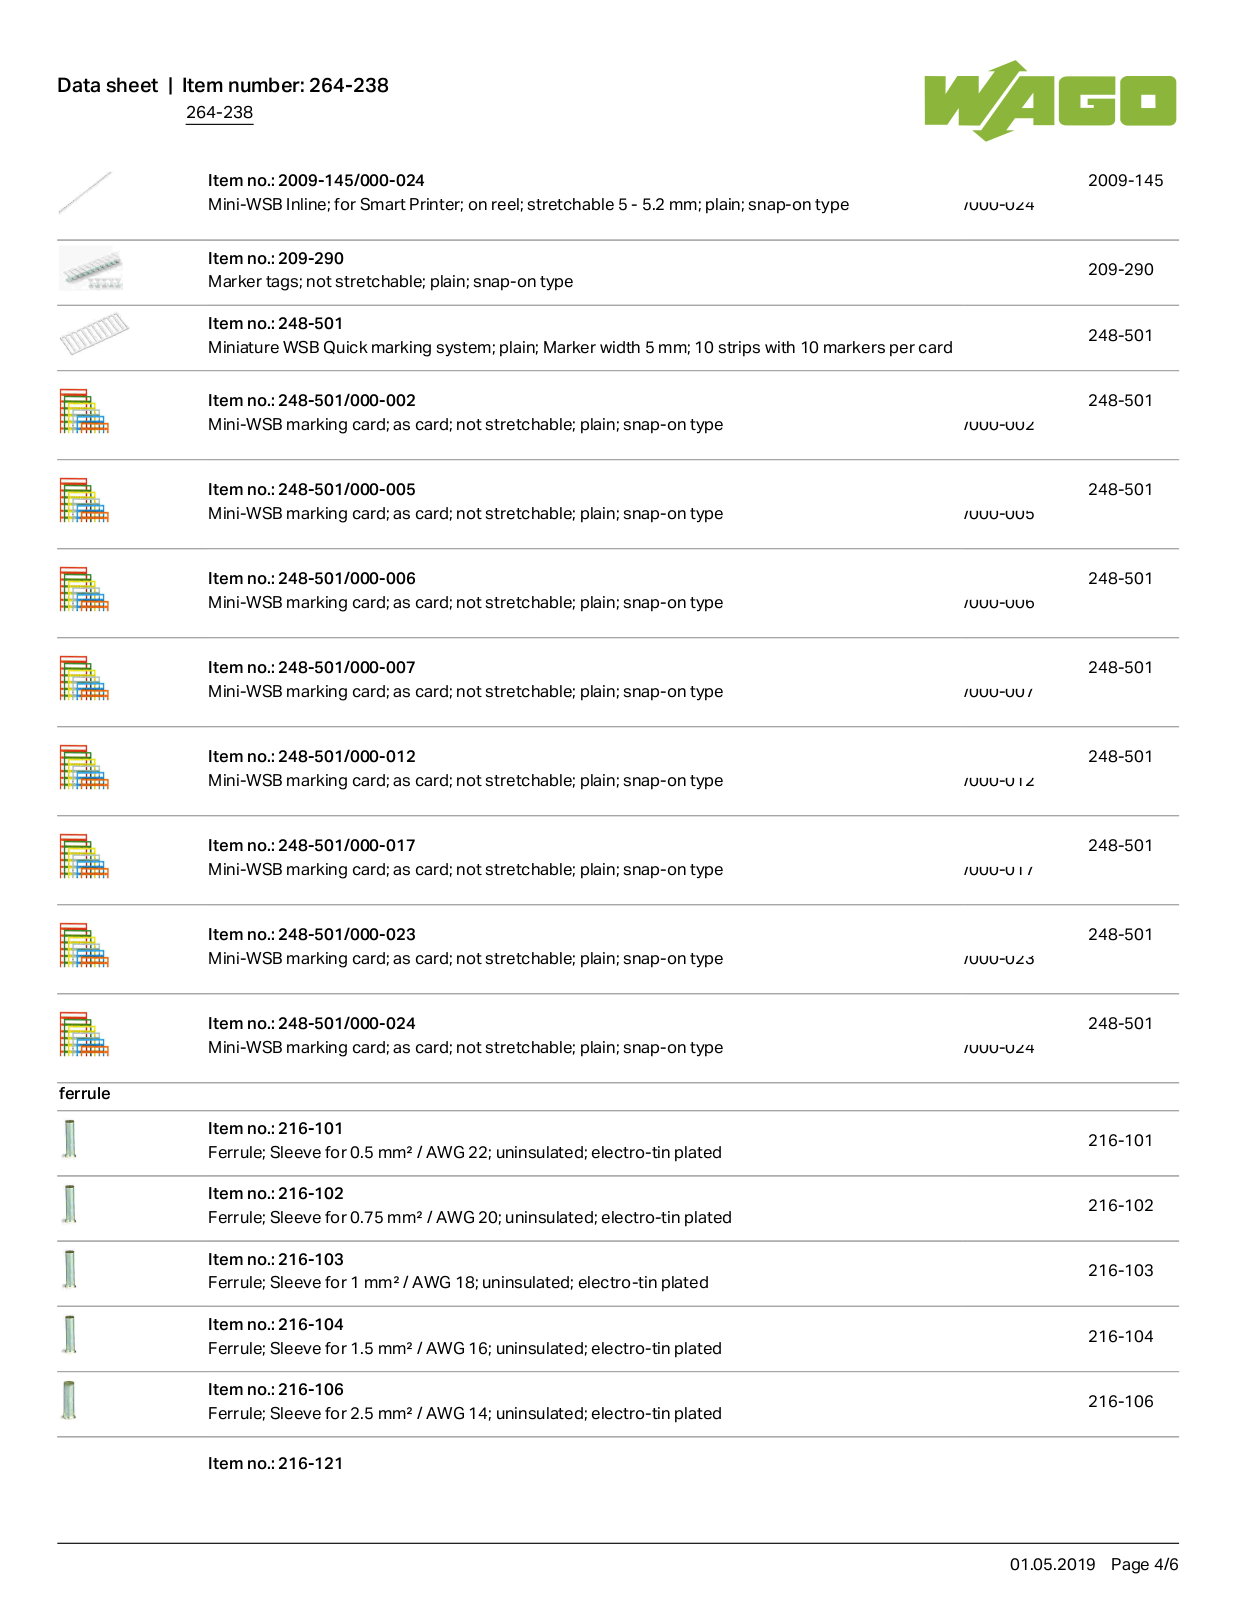The height and width of the screenshot is (1600, 1237).
Task: Click the 'ferrule' section heading
Action: click(x=85, y=1094)
